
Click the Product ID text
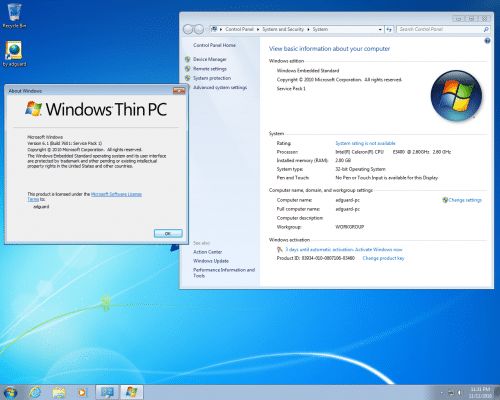coord(316,258)
